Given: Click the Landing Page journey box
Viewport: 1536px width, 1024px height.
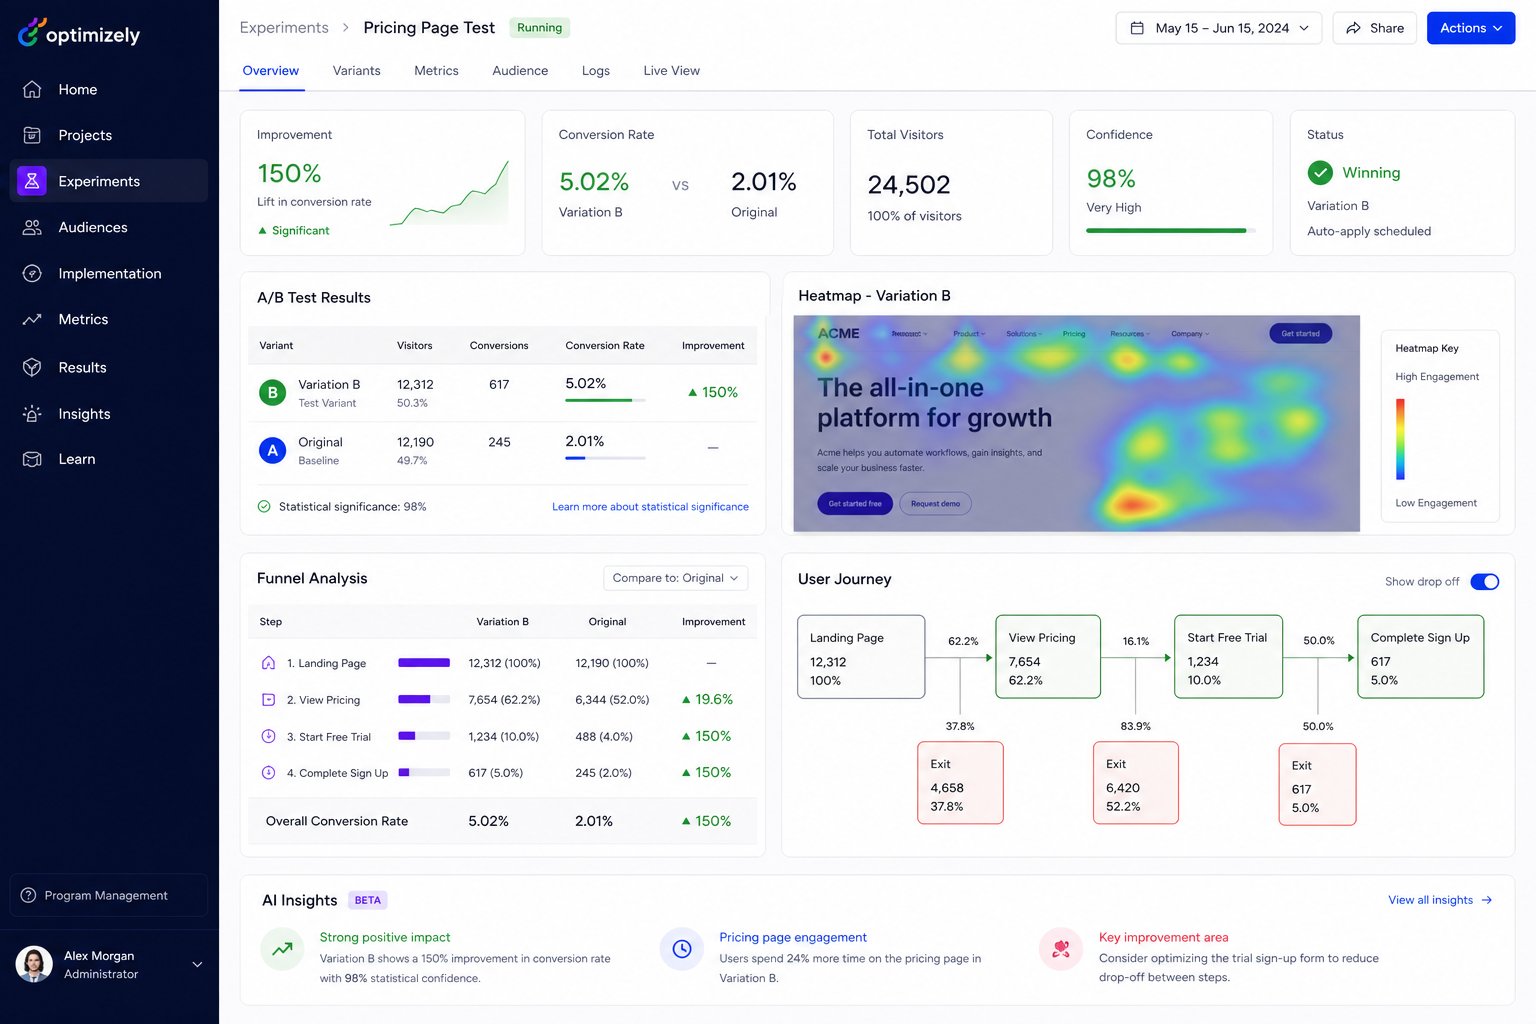Looking at the screenshot, I should (861, 656).
